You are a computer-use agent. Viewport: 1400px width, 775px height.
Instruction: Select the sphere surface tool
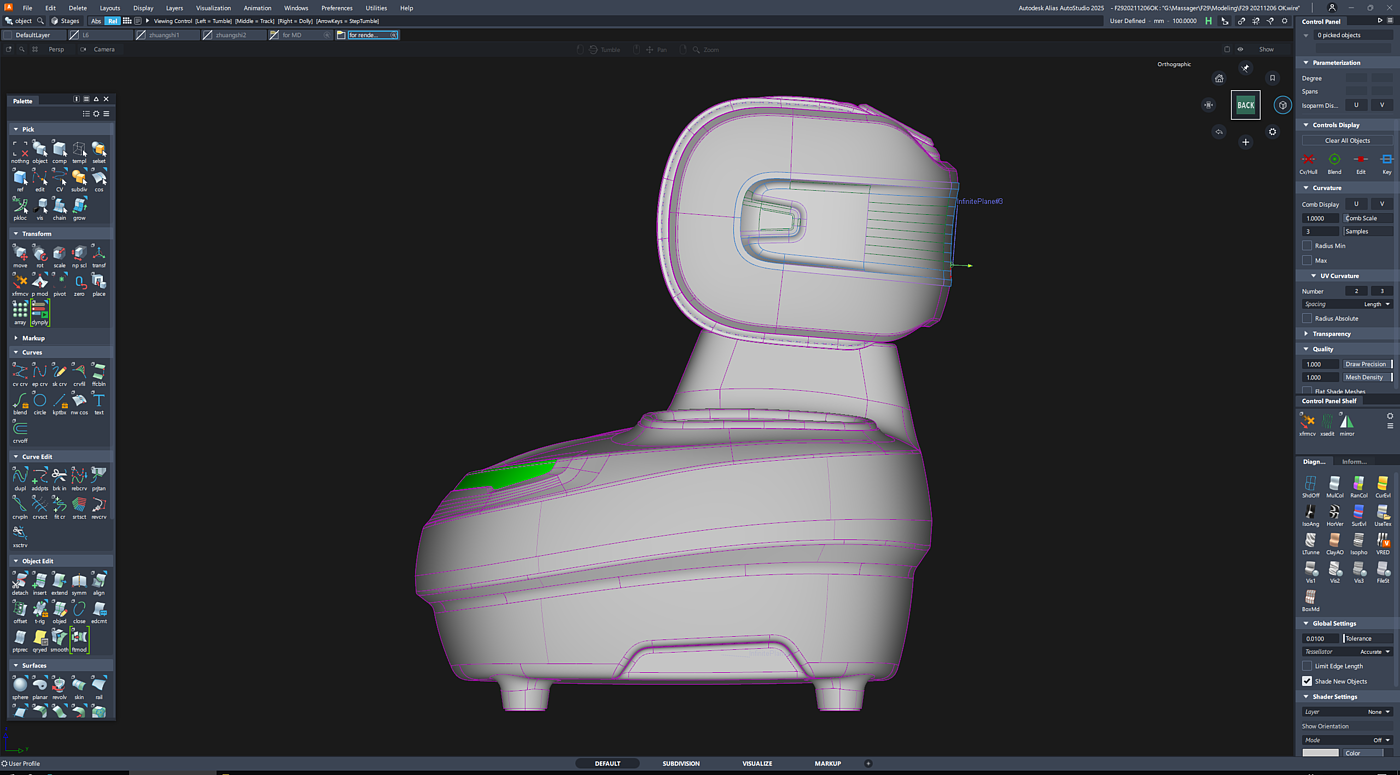click(20, 686)
